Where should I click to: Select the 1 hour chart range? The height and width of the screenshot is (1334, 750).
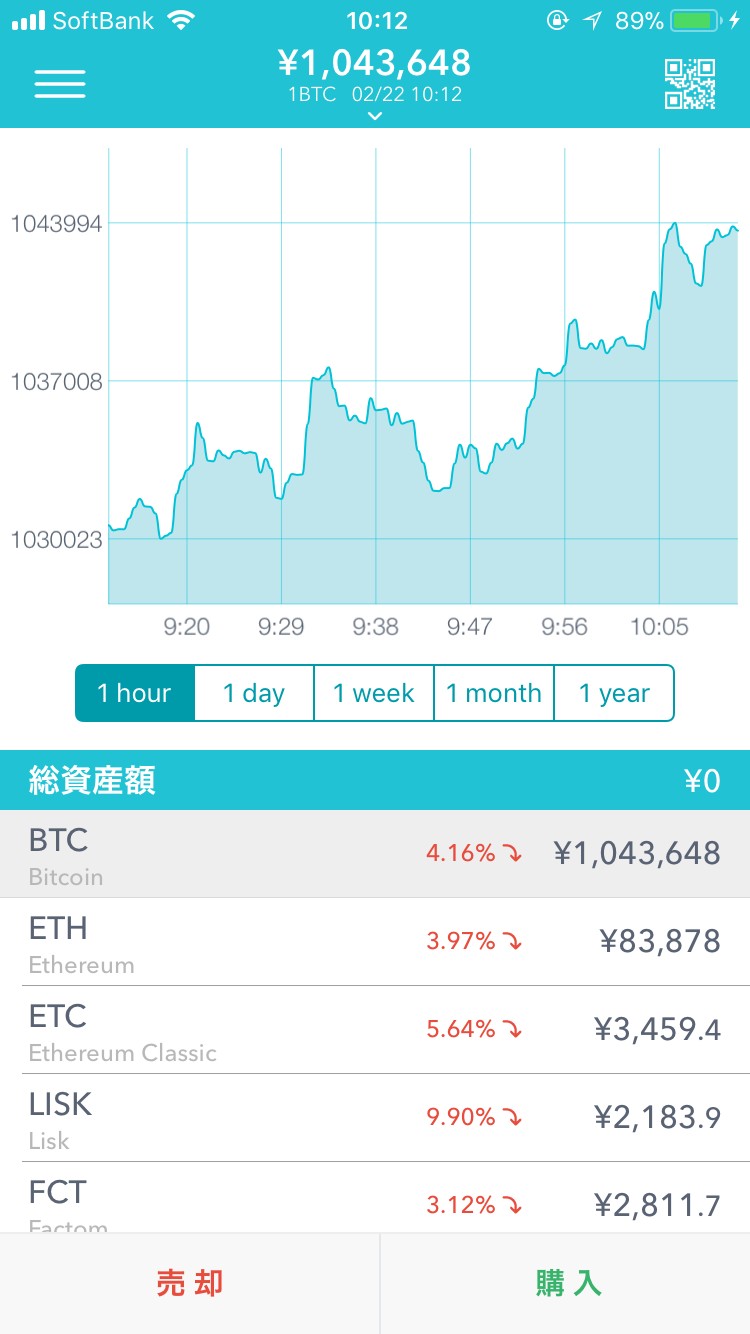click(135, 693)
